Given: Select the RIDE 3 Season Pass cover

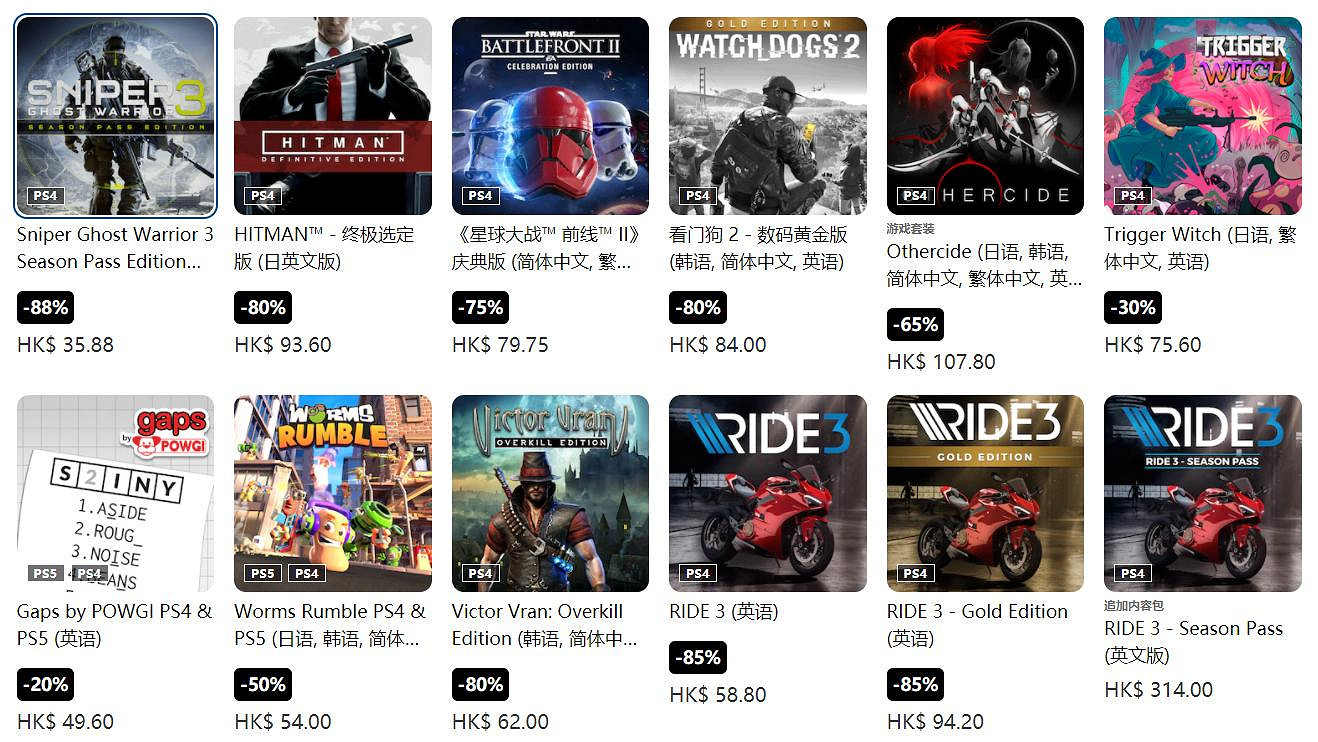Looking at the screenshot, I should pyautogui.click(x=1203, y=493).
